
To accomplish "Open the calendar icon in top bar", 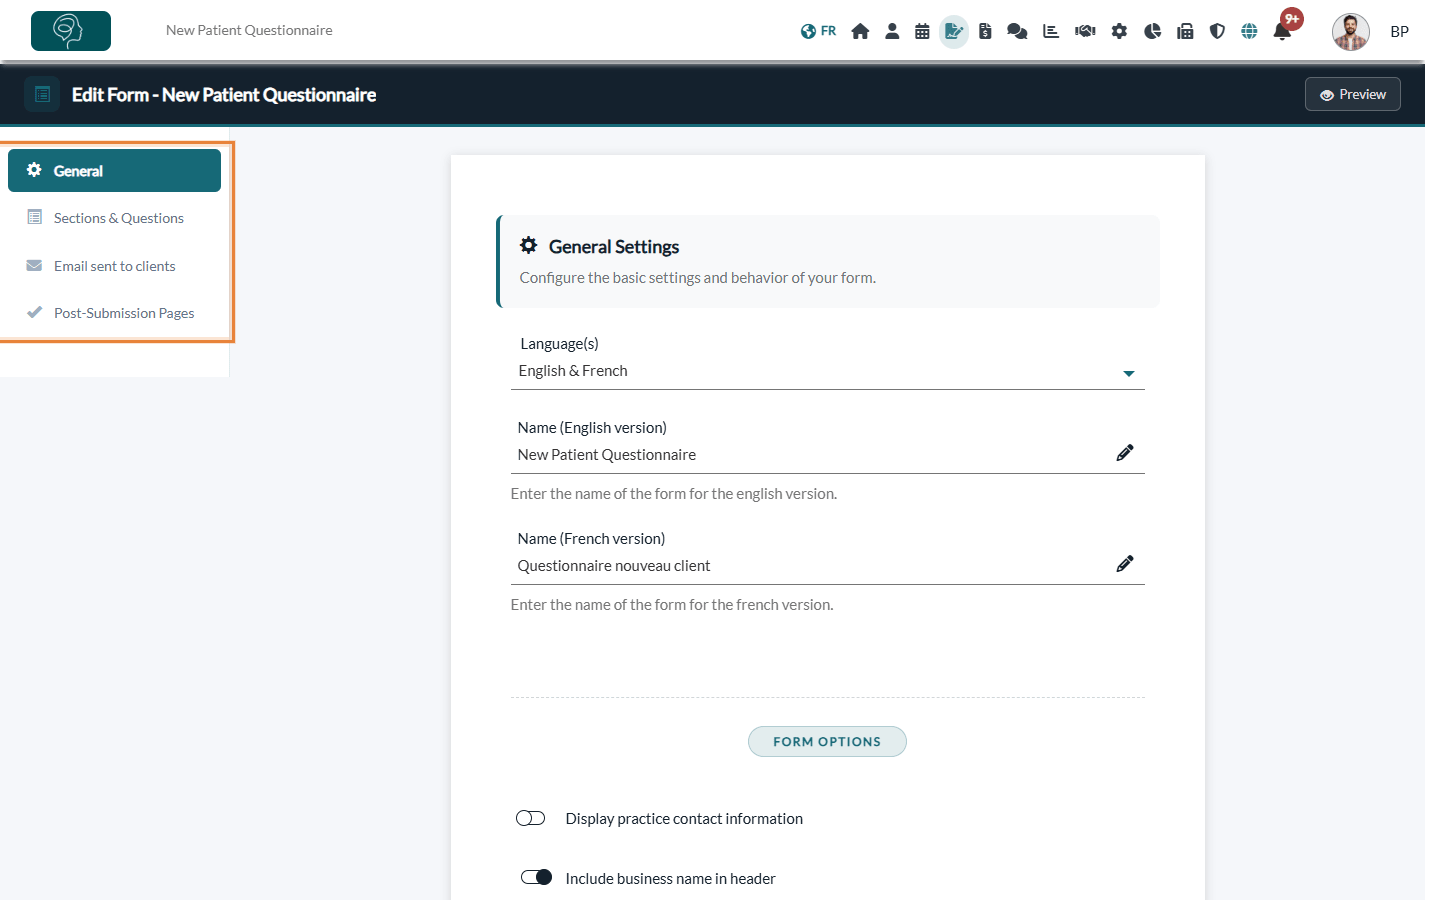I will point(922,31).
